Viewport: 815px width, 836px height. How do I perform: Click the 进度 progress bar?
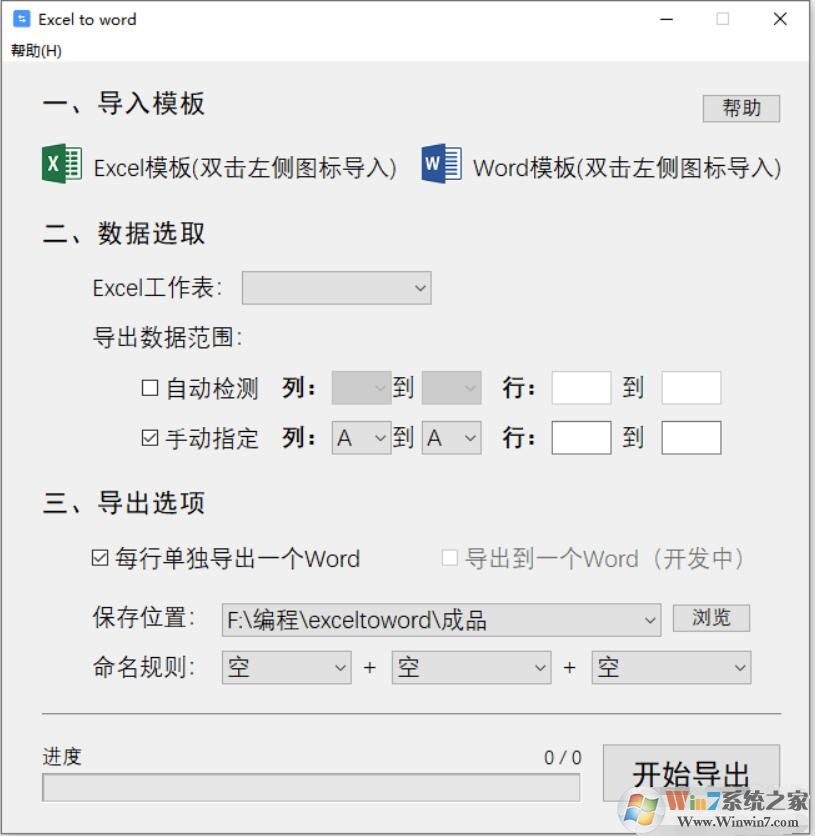(311, 788)
